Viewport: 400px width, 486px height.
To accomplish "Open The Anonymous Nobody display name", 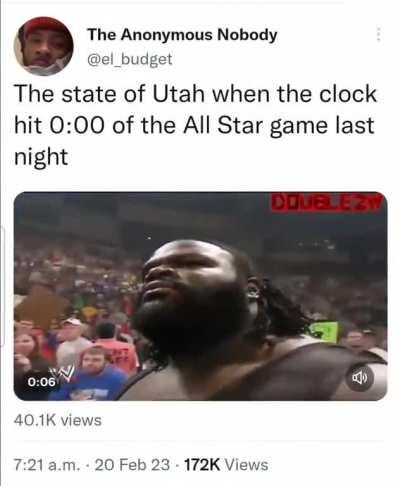I will click(x=182, y=35).
